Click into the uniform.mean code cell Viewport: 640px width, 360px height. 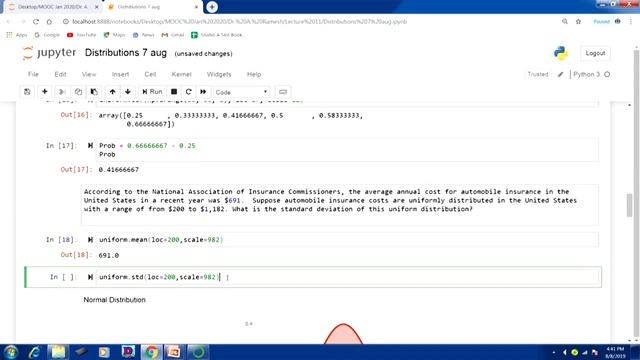tap(348, 240)
